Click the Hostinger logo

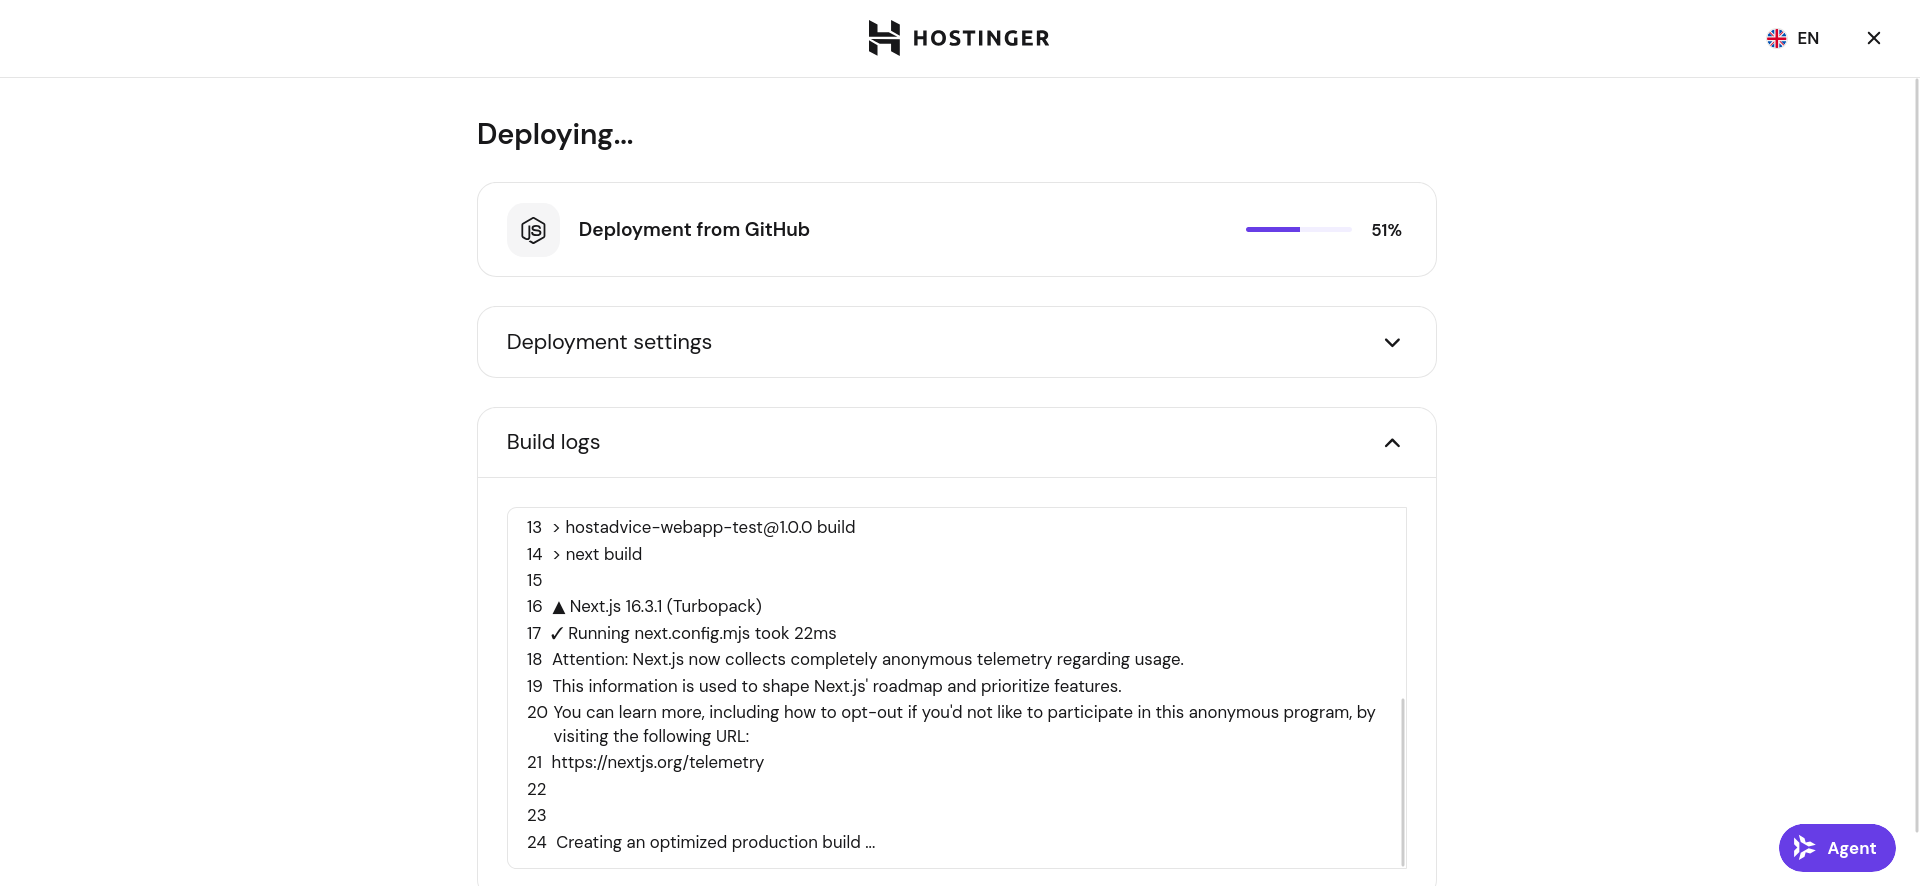pyautogui.click(x=959, y=38)
